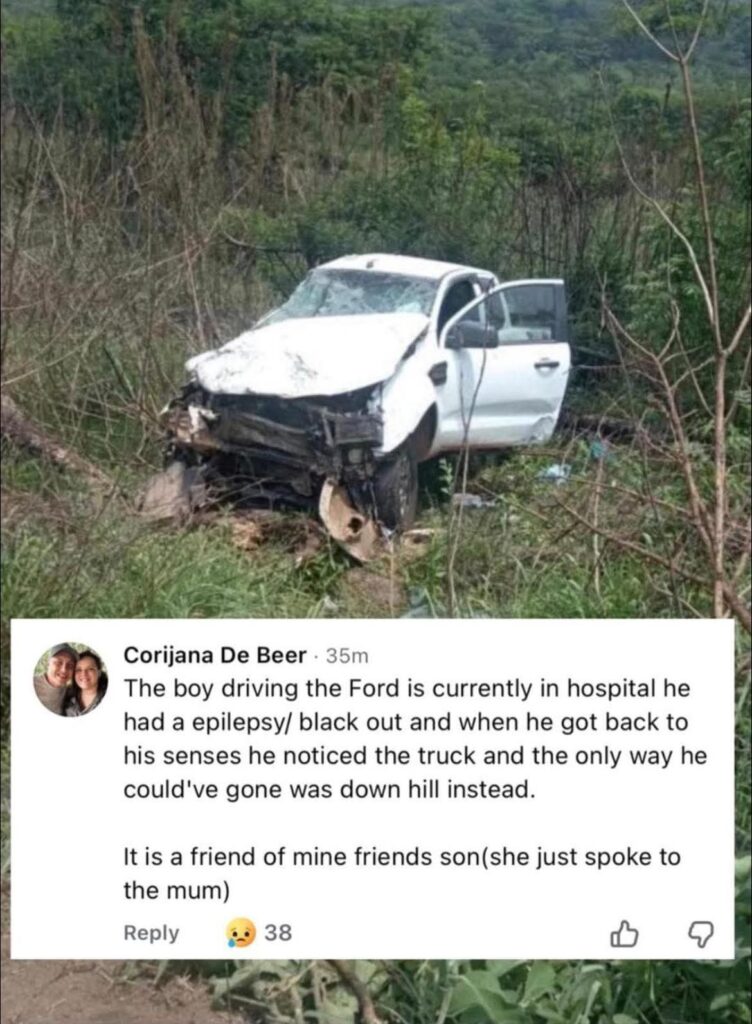Open the crashed white truck photo
752x1024 pixels.
[376, 309]
